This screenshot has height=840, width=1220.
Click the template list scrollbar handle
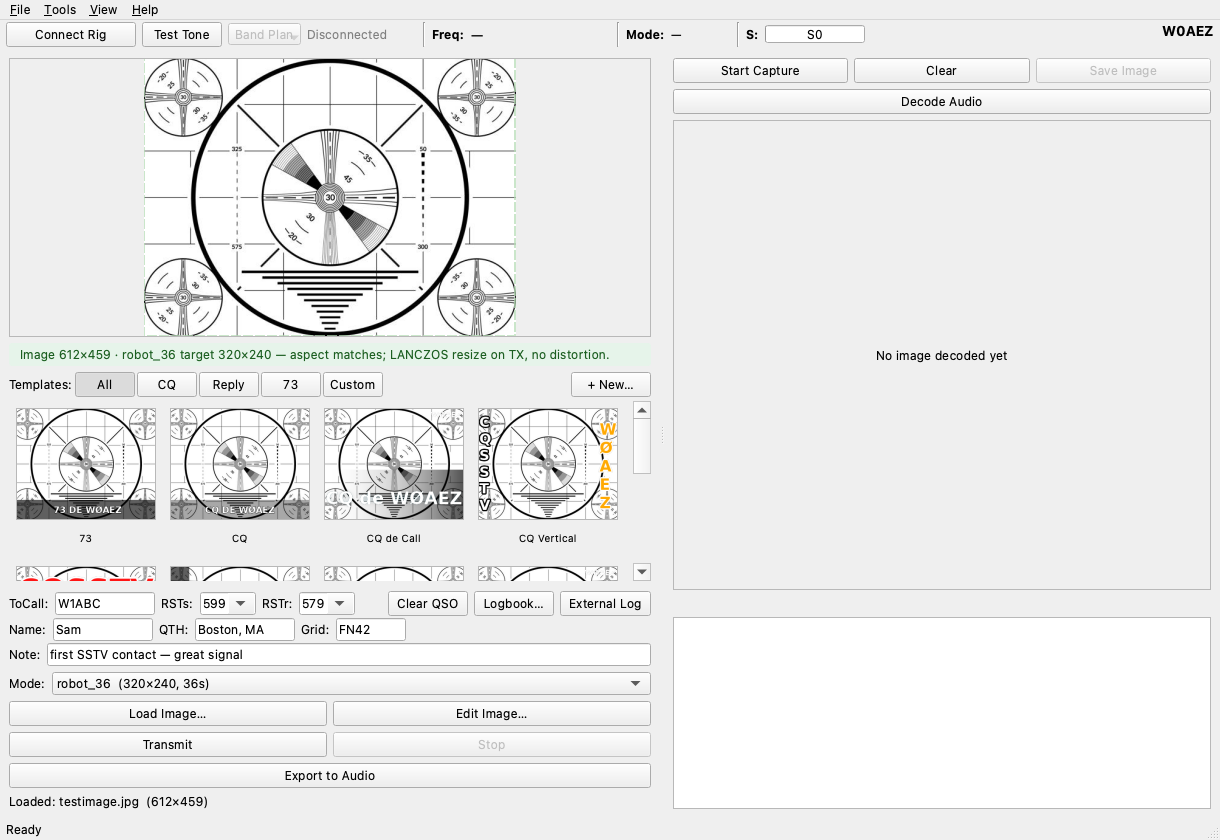click(642, 446)
